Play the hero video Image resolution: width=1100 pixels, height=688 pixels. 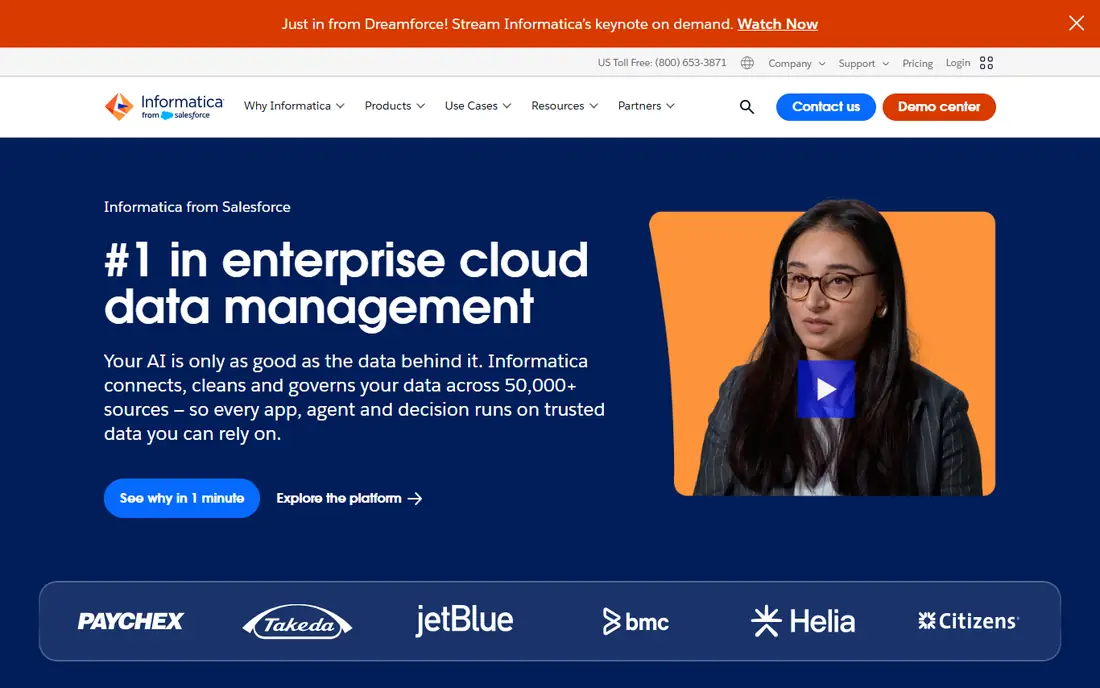click(x=826, y=389)
